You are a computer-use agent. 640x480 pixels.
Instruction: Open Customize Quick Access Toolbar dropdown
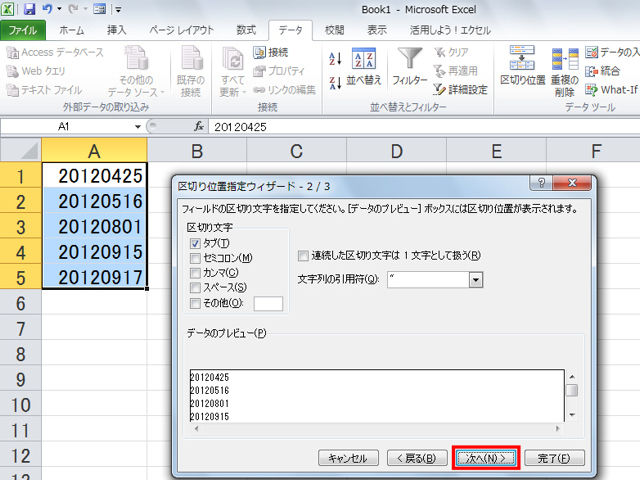coord(118,9)
